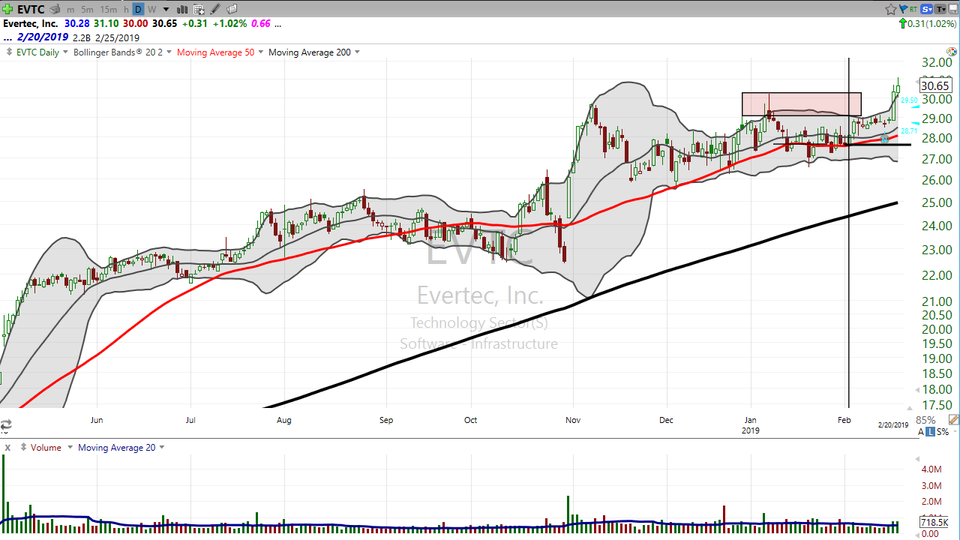Click the green plus add-chart icon
This screenshot has width=960, height=540.
coord(7,9)
